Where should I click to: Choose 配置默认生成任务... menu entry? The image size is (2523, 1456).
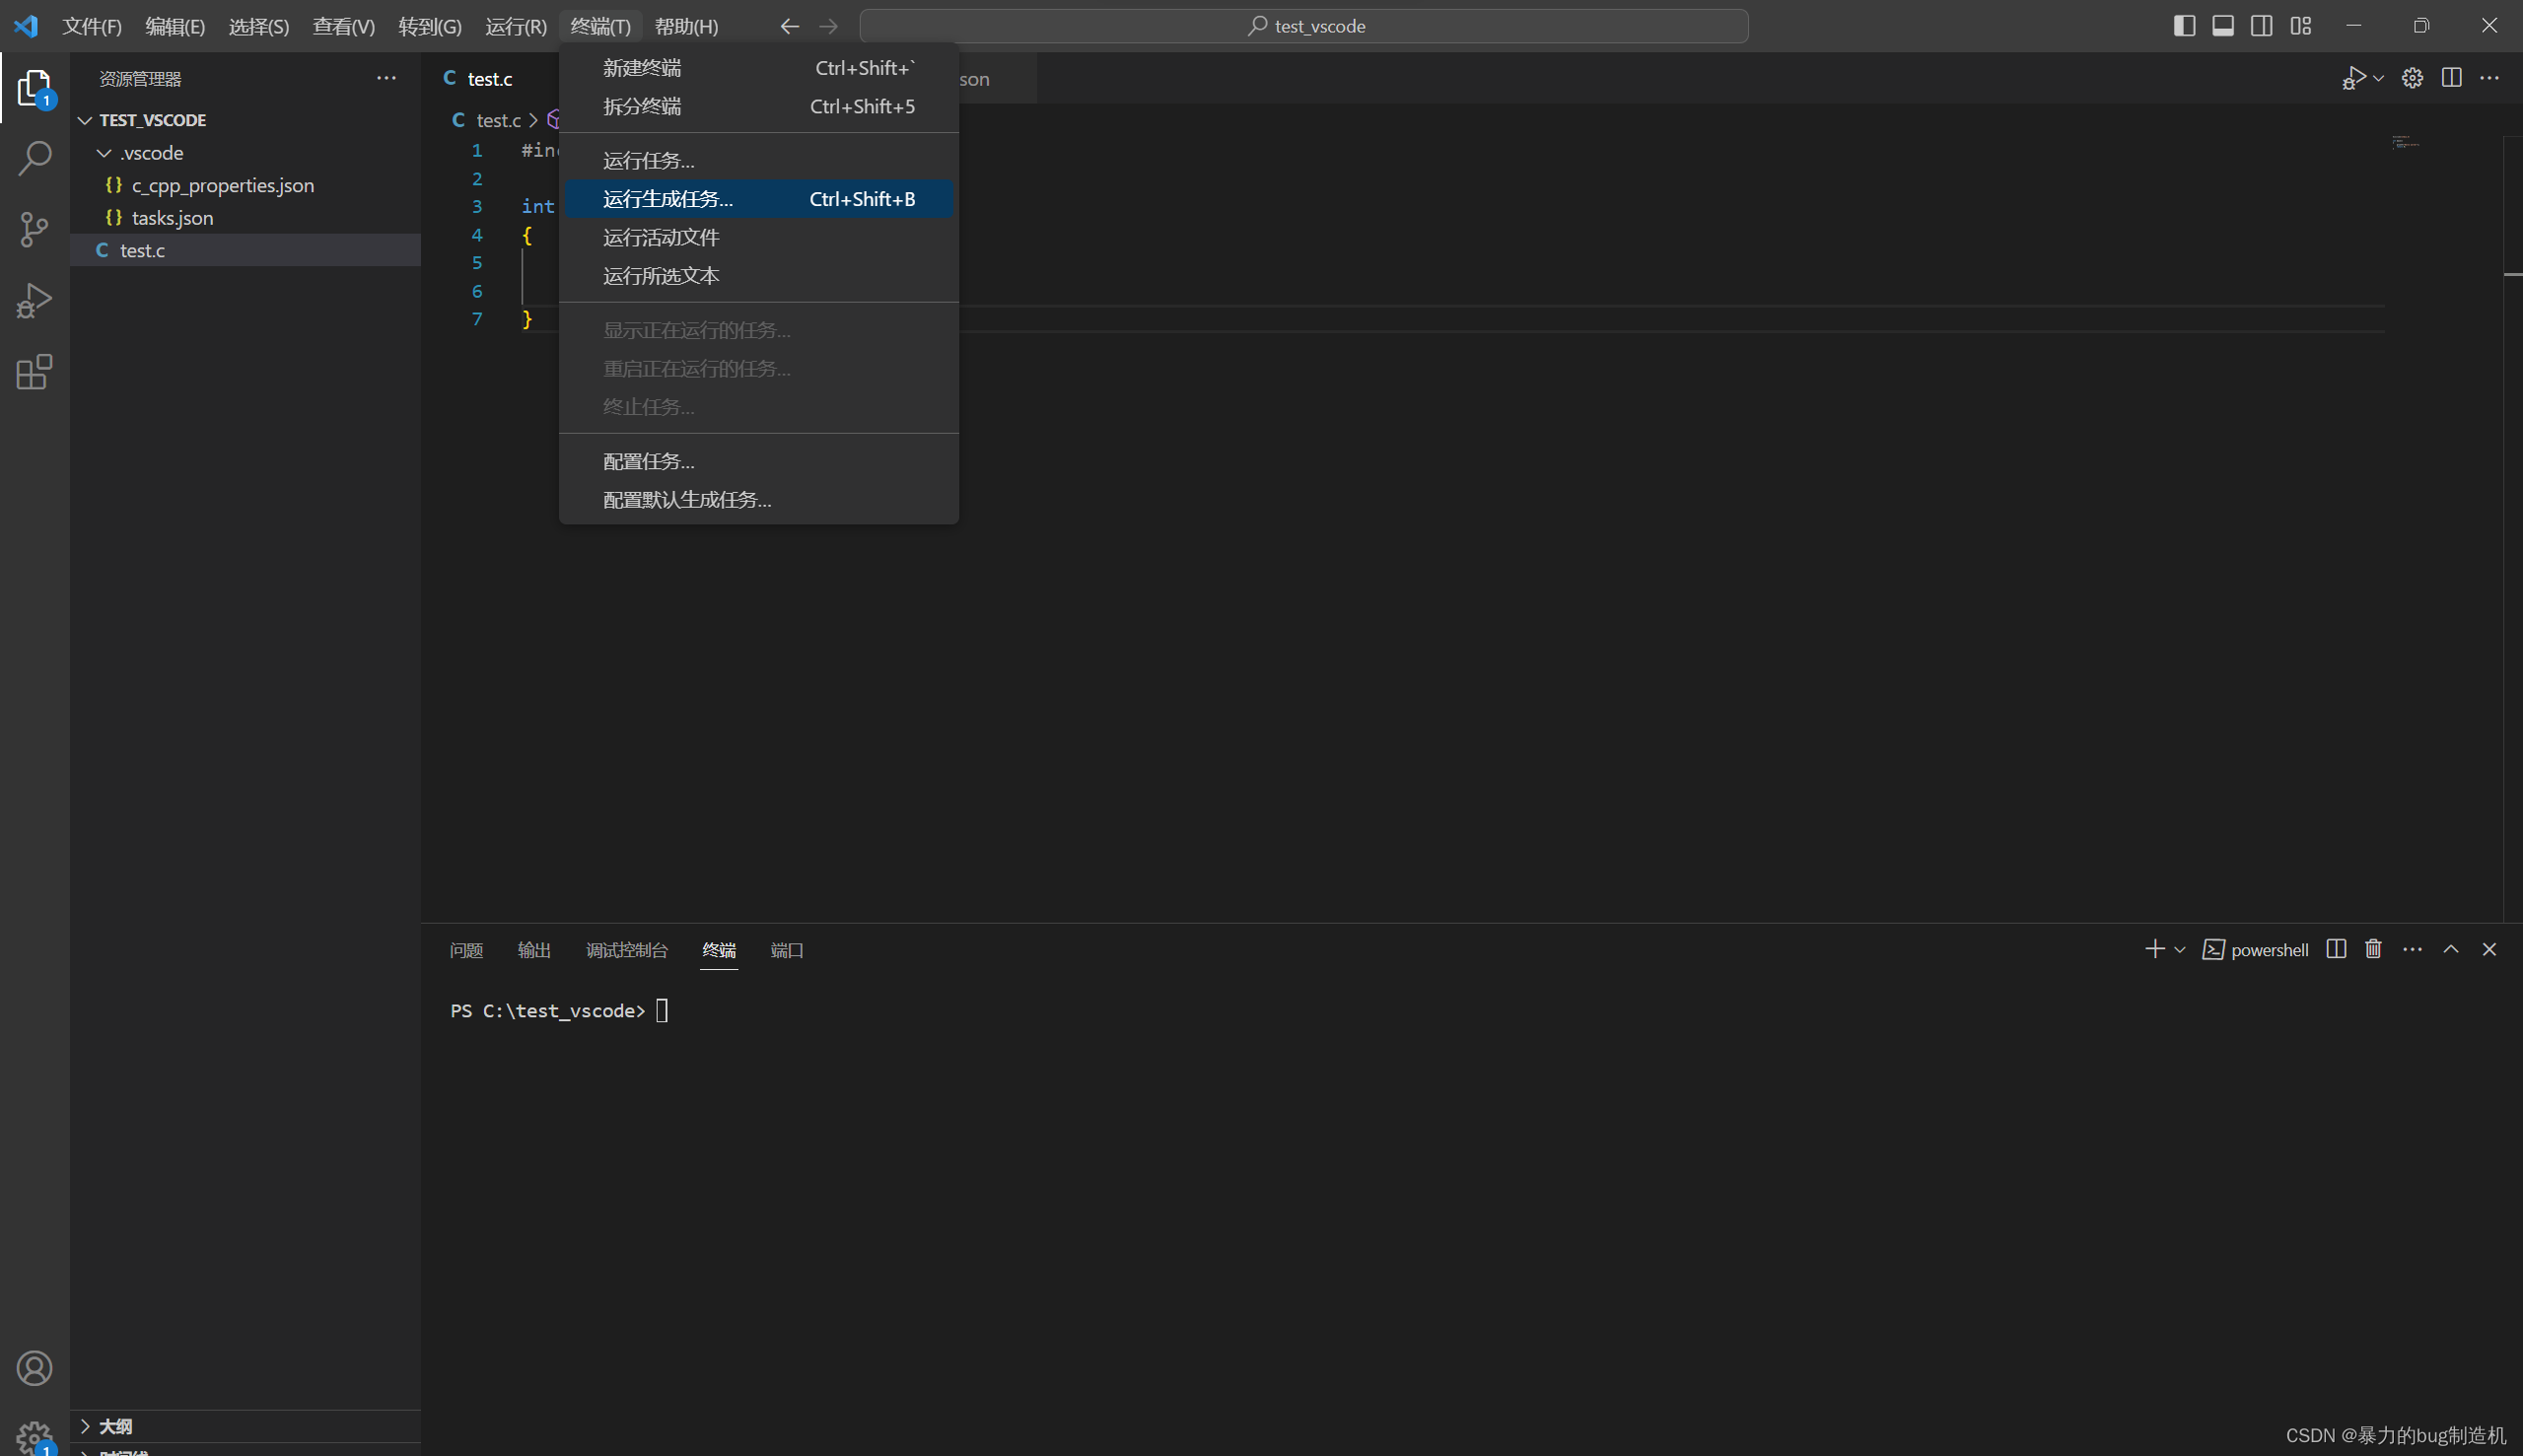[x=759, y=500]
